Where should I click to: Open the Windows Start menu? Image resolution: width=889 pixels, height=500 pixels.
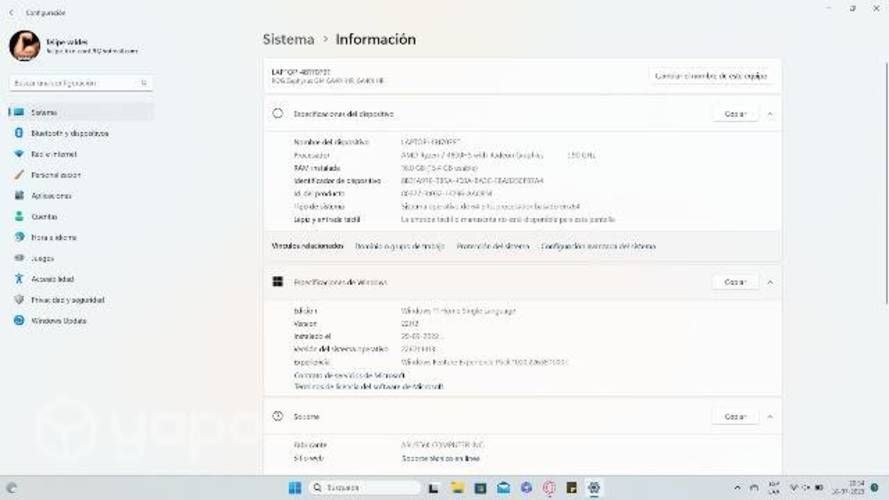[295, 488]
